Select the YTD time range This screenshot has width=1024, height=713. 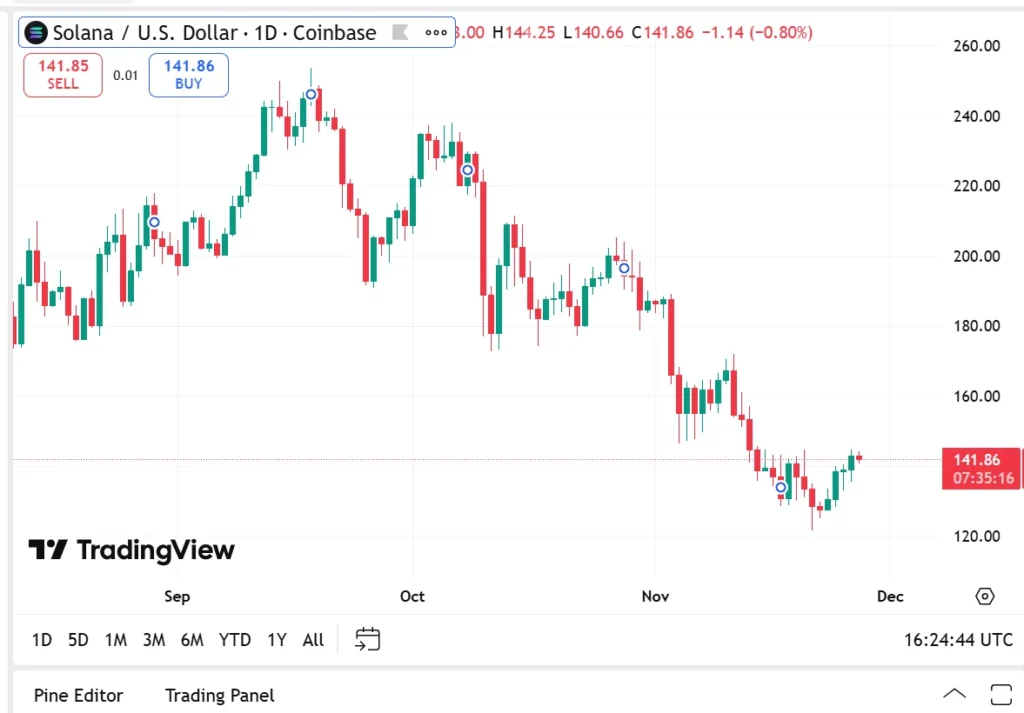[234, 640]
